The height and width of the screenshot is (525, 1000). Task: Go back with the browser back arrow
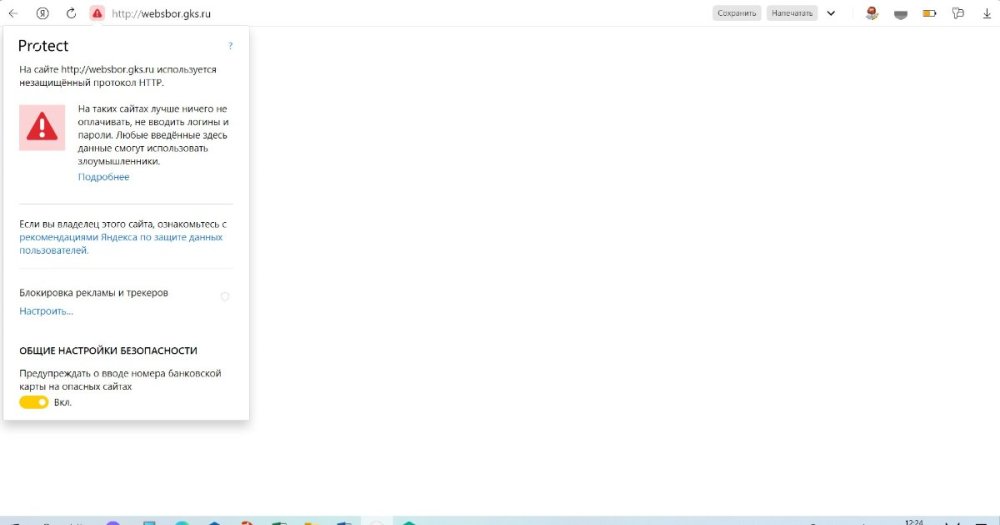pyautogui.click(x=13, y=13)
